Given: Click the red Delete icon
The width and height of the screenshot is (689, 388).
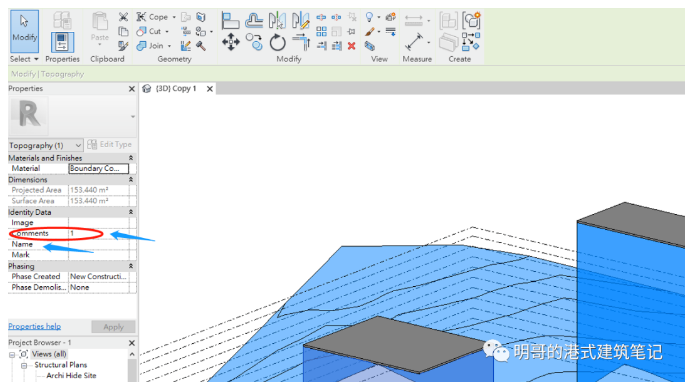Looking at the screenshot, I should 352,46.
